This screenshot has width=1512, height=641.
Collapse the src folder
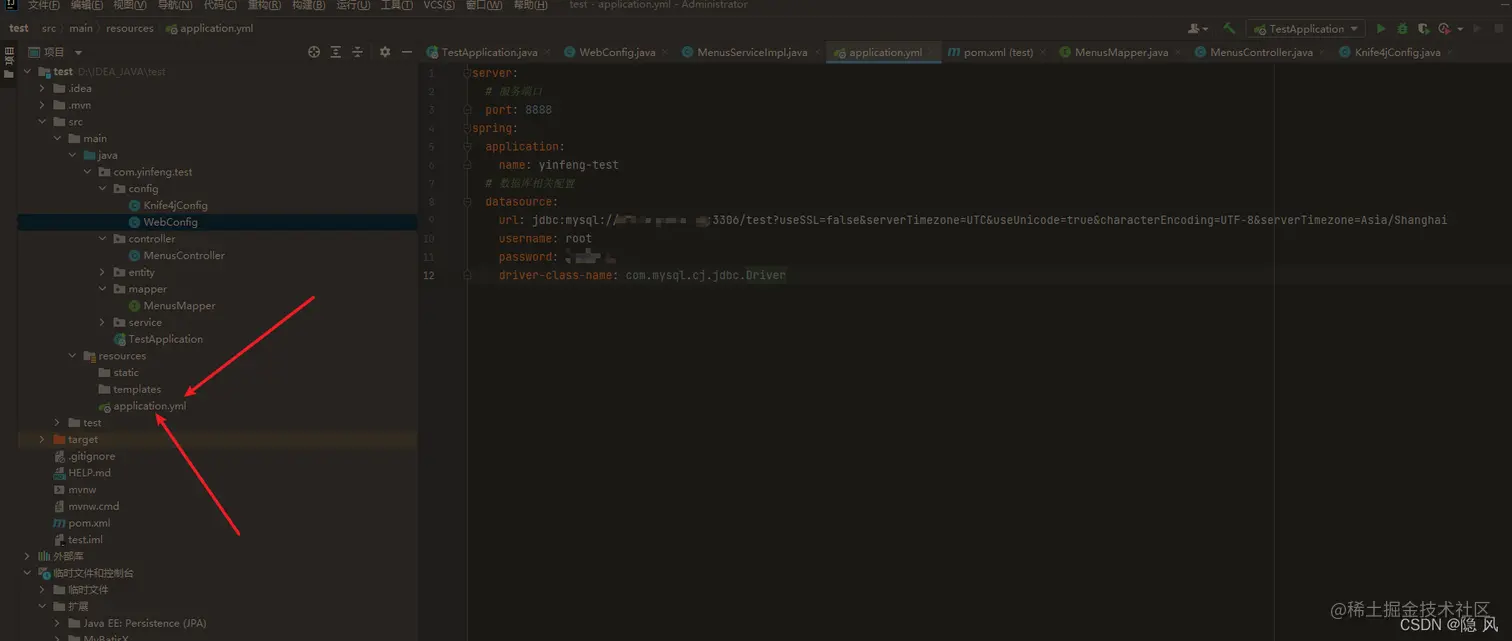coord(42,122)
